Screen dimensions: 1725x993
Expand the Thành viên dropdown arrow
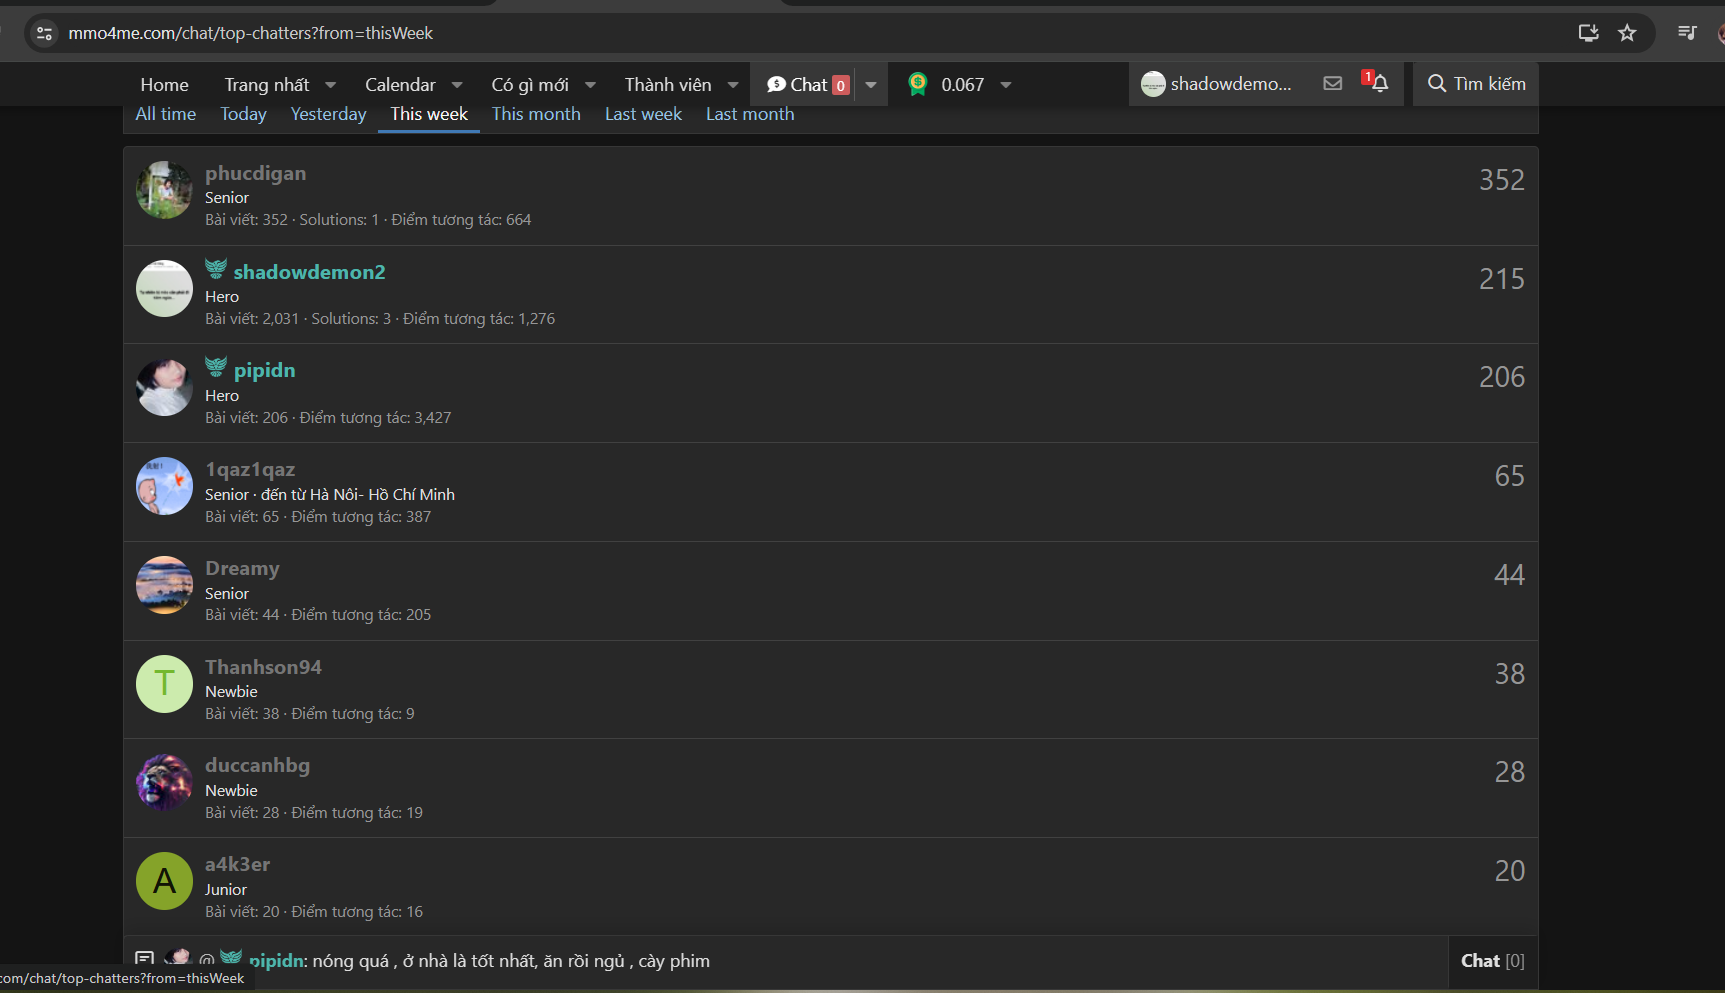coord(733,85)
